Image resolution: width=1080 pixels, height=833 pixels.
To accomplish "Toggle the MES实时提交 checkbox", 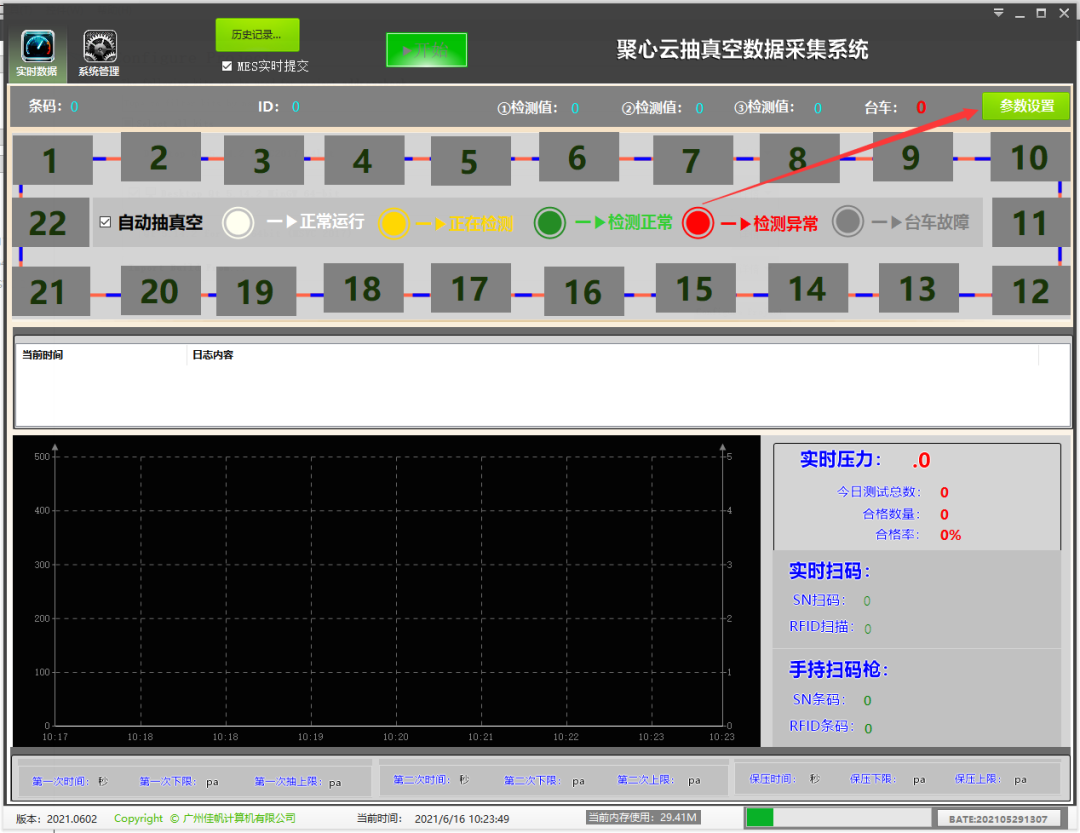I will click(227, 66).
